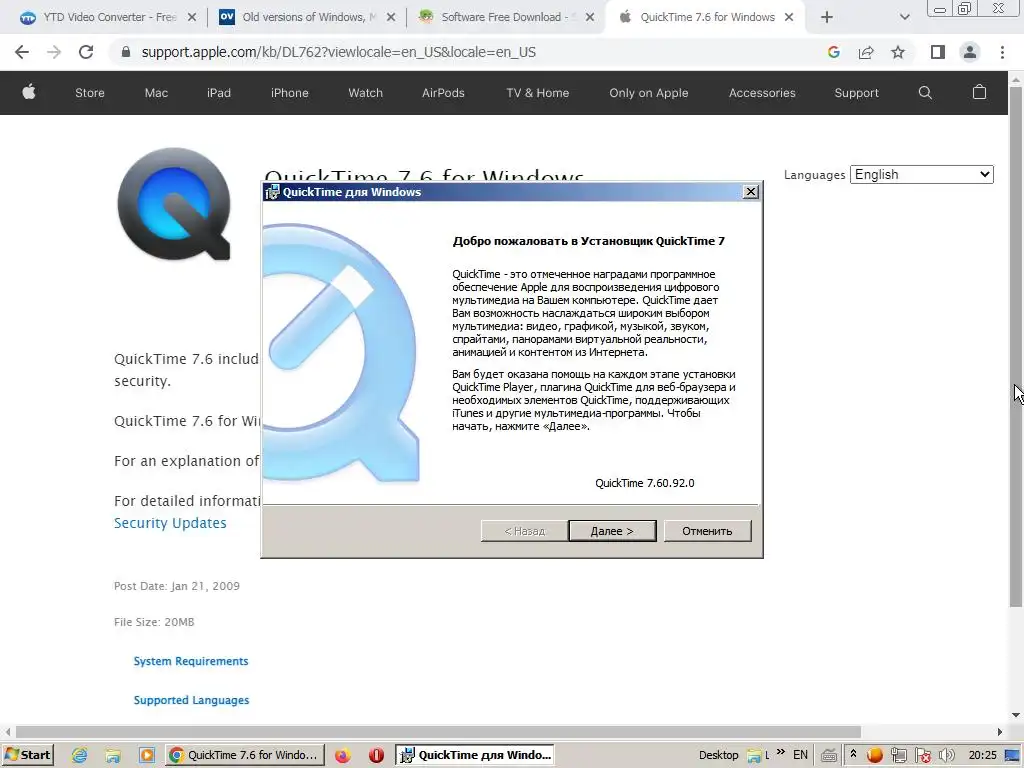Open the media player taskbar icon
The image size is (1024, 768).
pyautogui.click(x=147, y=756)
